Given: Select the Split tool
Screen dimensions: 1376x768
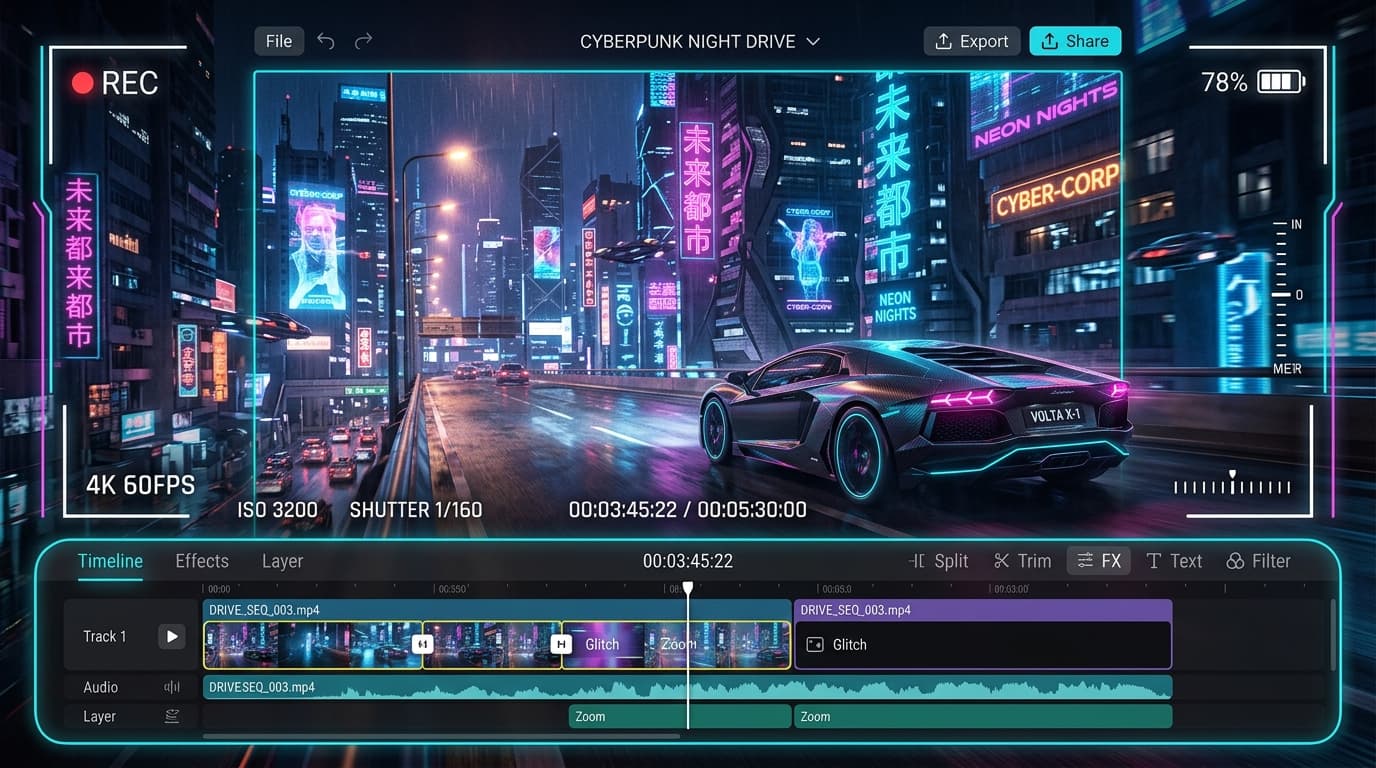Looking at the screenshot, I should pyautogui.click(x=938, y=561).
